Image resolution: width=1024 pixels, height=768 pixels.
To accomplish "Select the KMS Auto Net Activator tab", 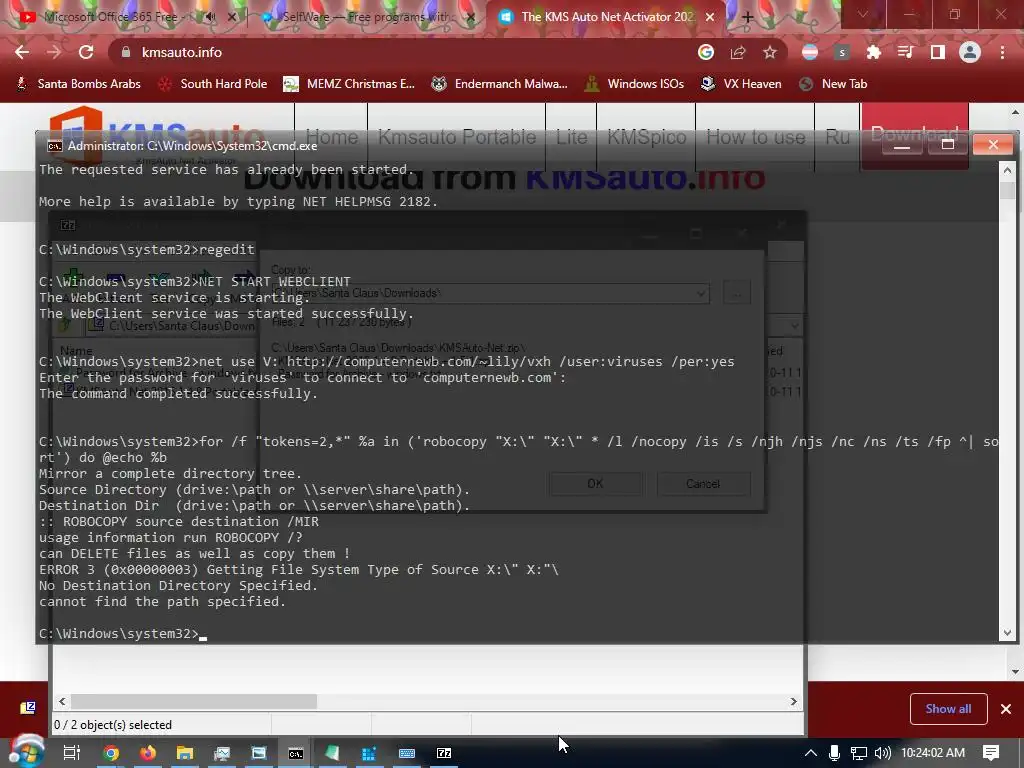I will coord(609,17).
